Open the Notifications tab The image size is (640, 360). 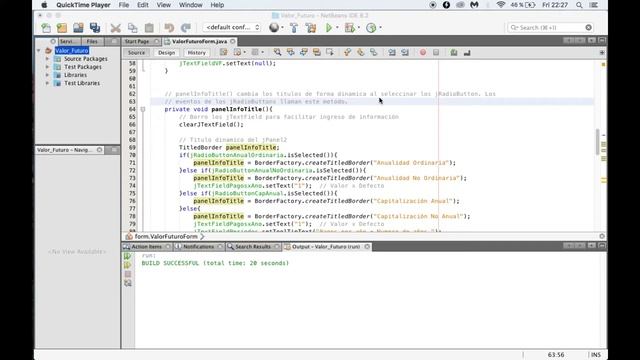point(198,247)
